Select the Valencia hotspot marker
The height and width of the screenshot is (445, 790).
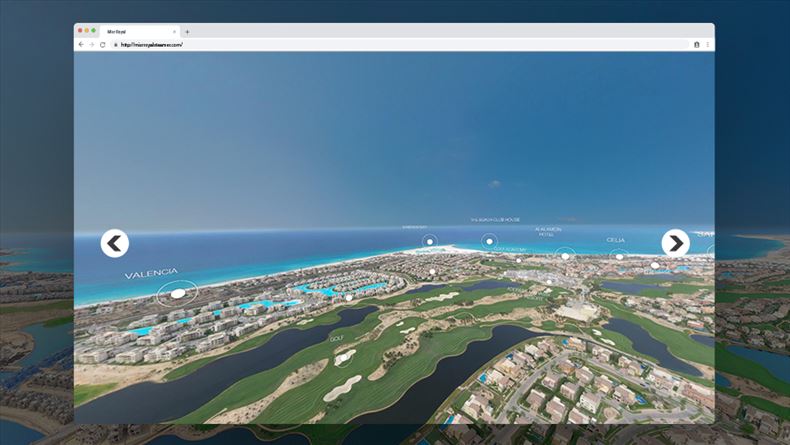click(x=177, y=293)
